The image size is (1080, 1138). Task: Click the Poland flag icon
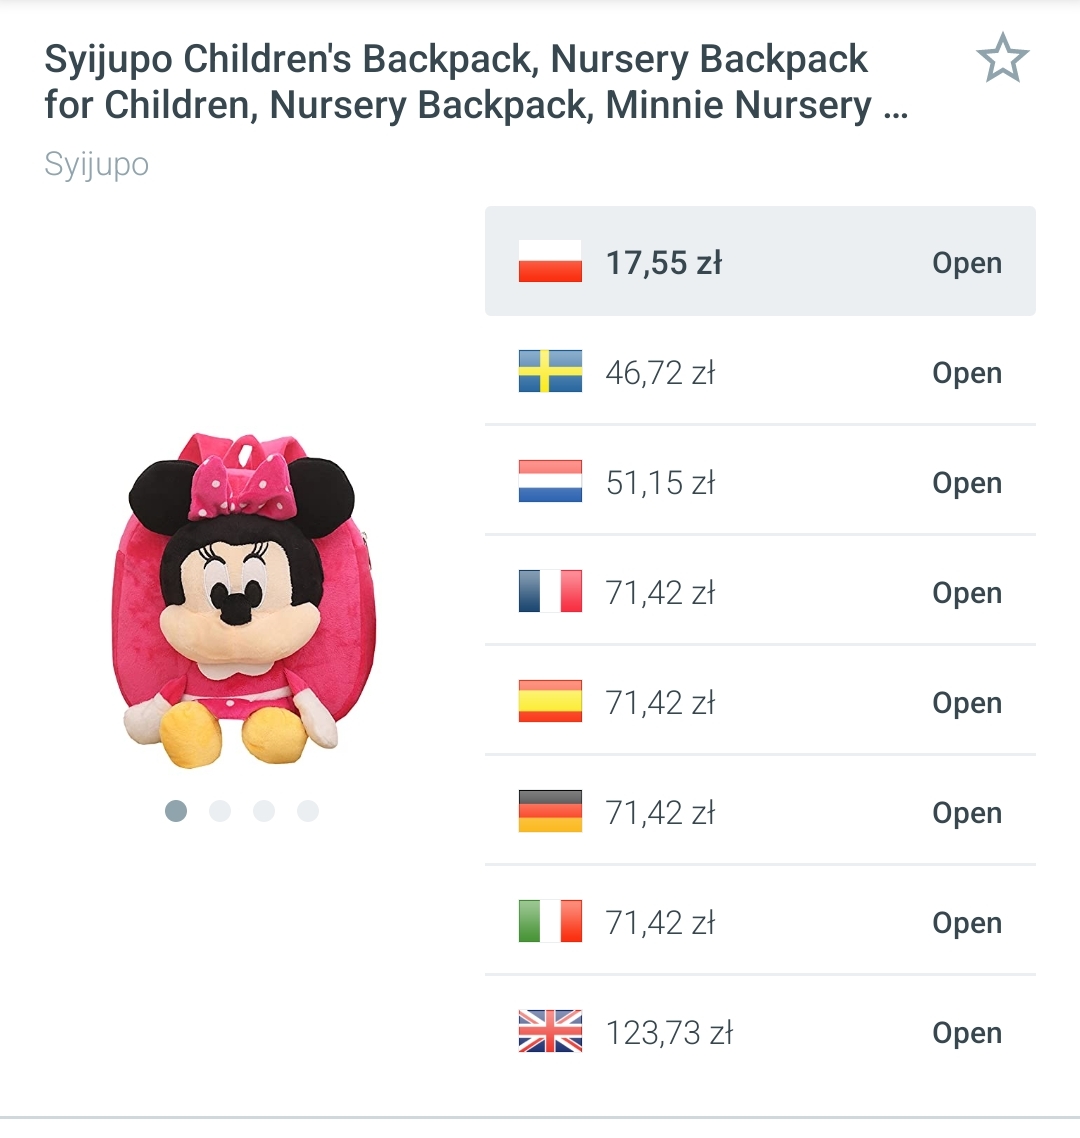(550, 262)
